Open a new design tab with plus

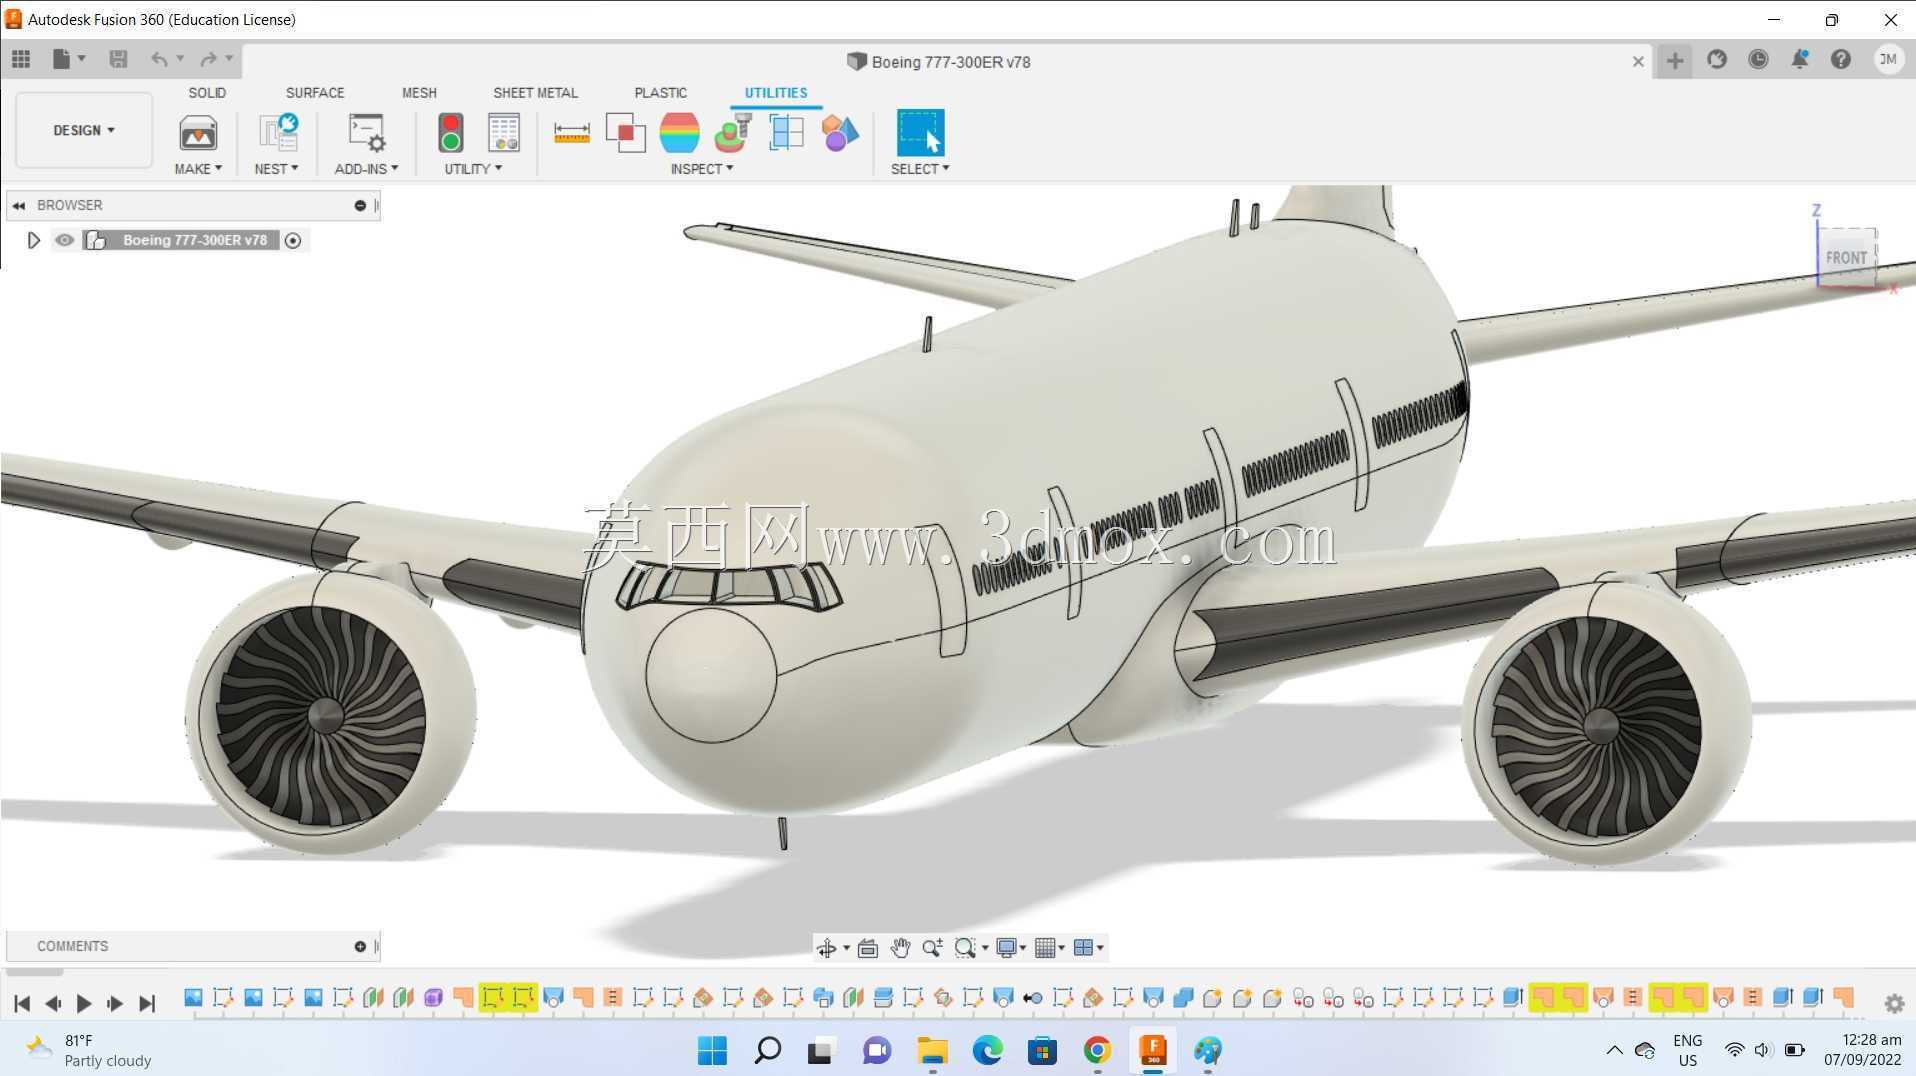[x=1674, y=60]
